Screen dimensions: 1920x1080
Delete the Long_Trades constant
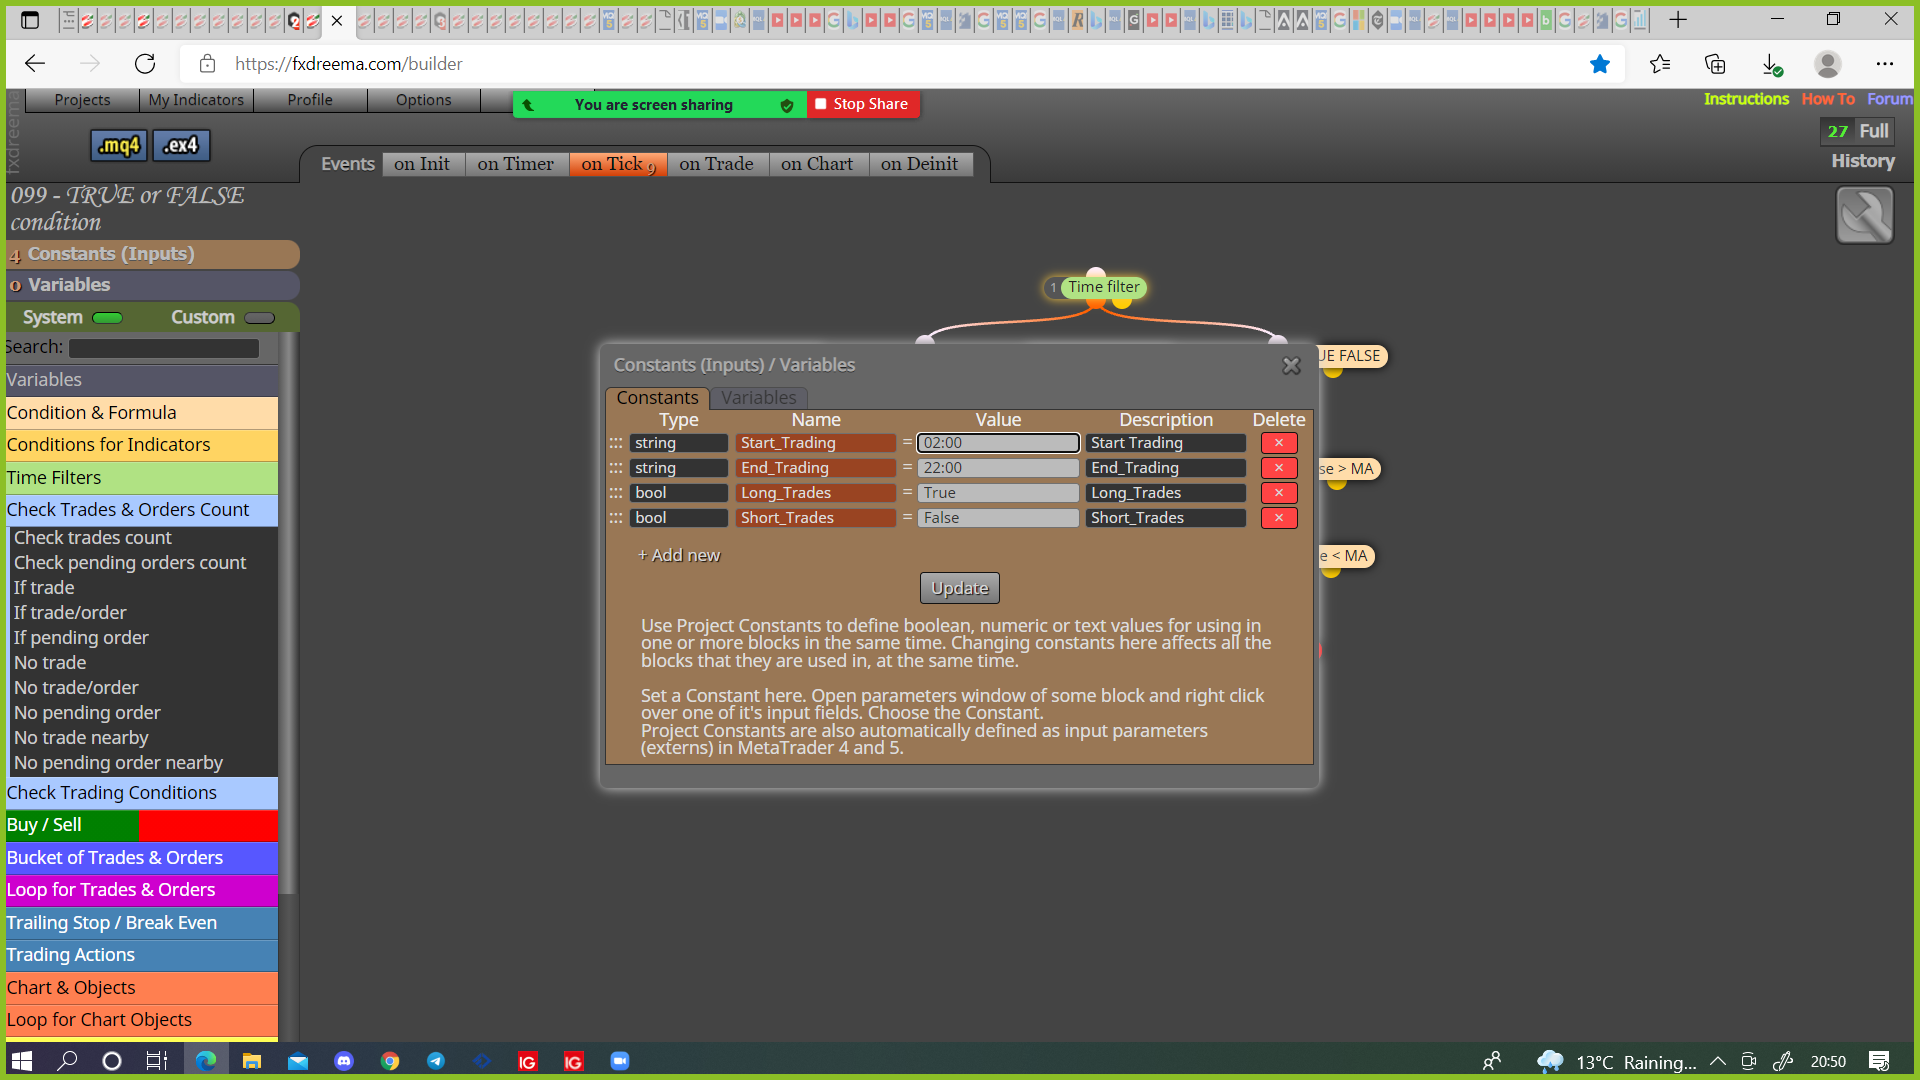1279,493
